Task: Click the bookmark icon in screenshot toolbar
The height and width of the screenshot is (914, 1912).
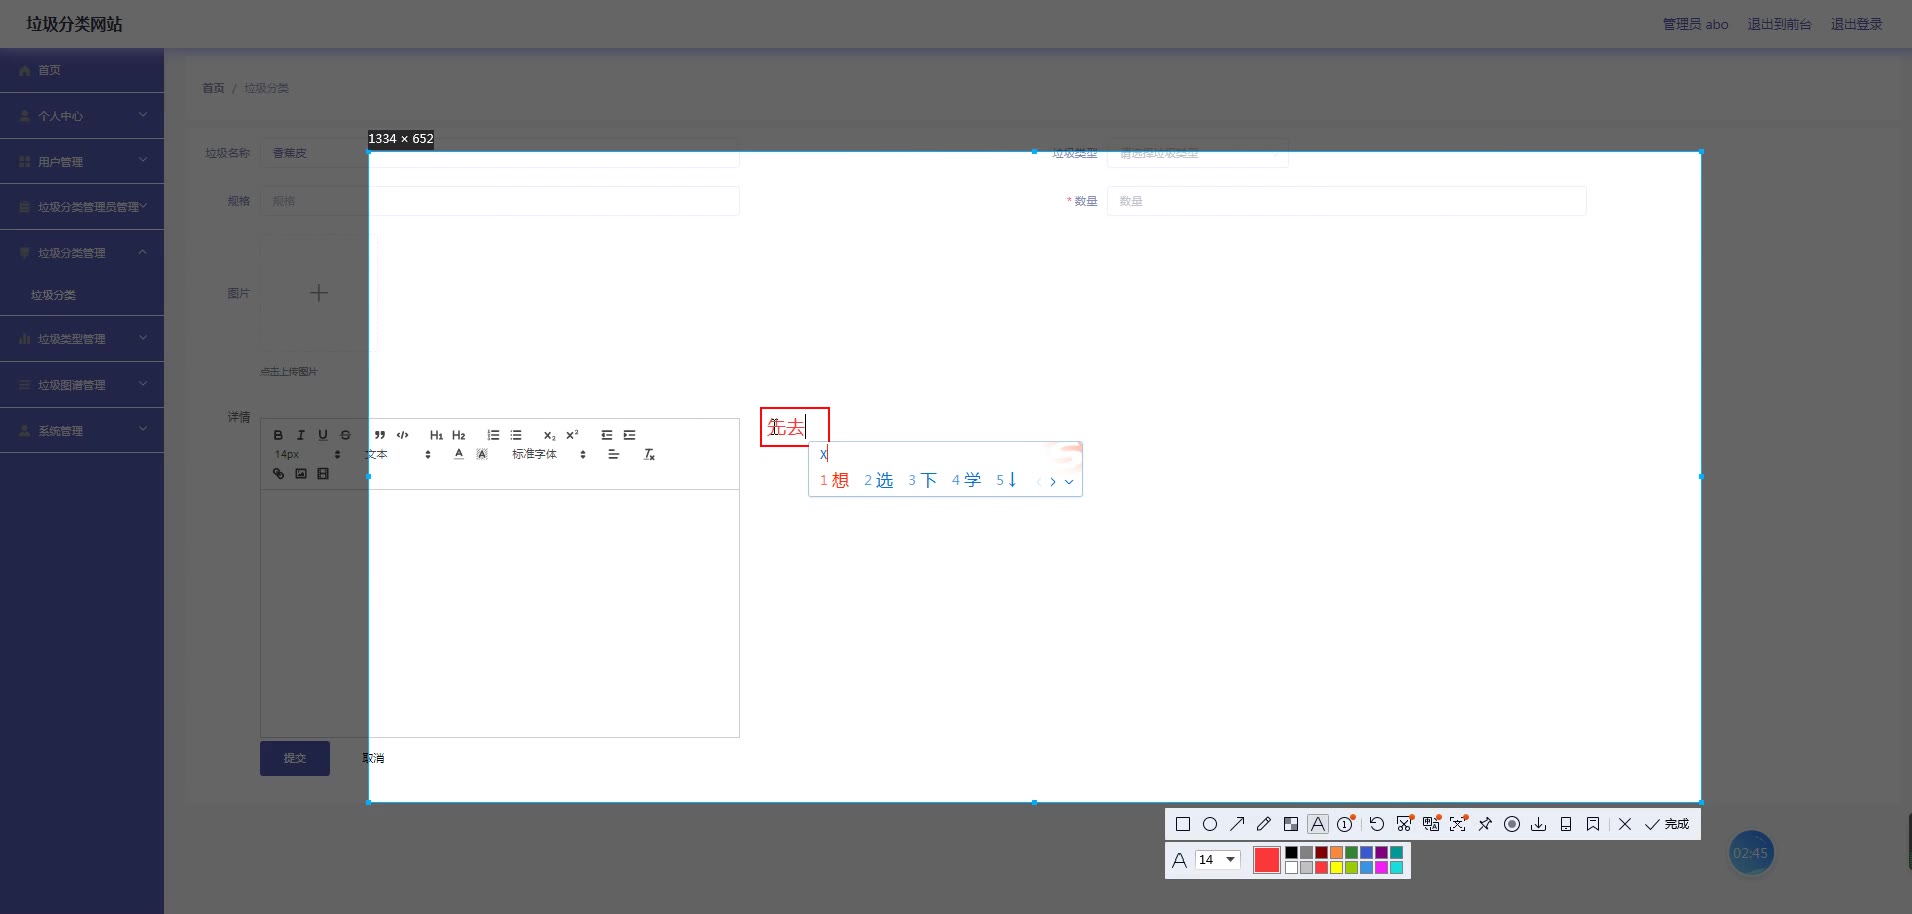Action: click(x=1593, y=824)
